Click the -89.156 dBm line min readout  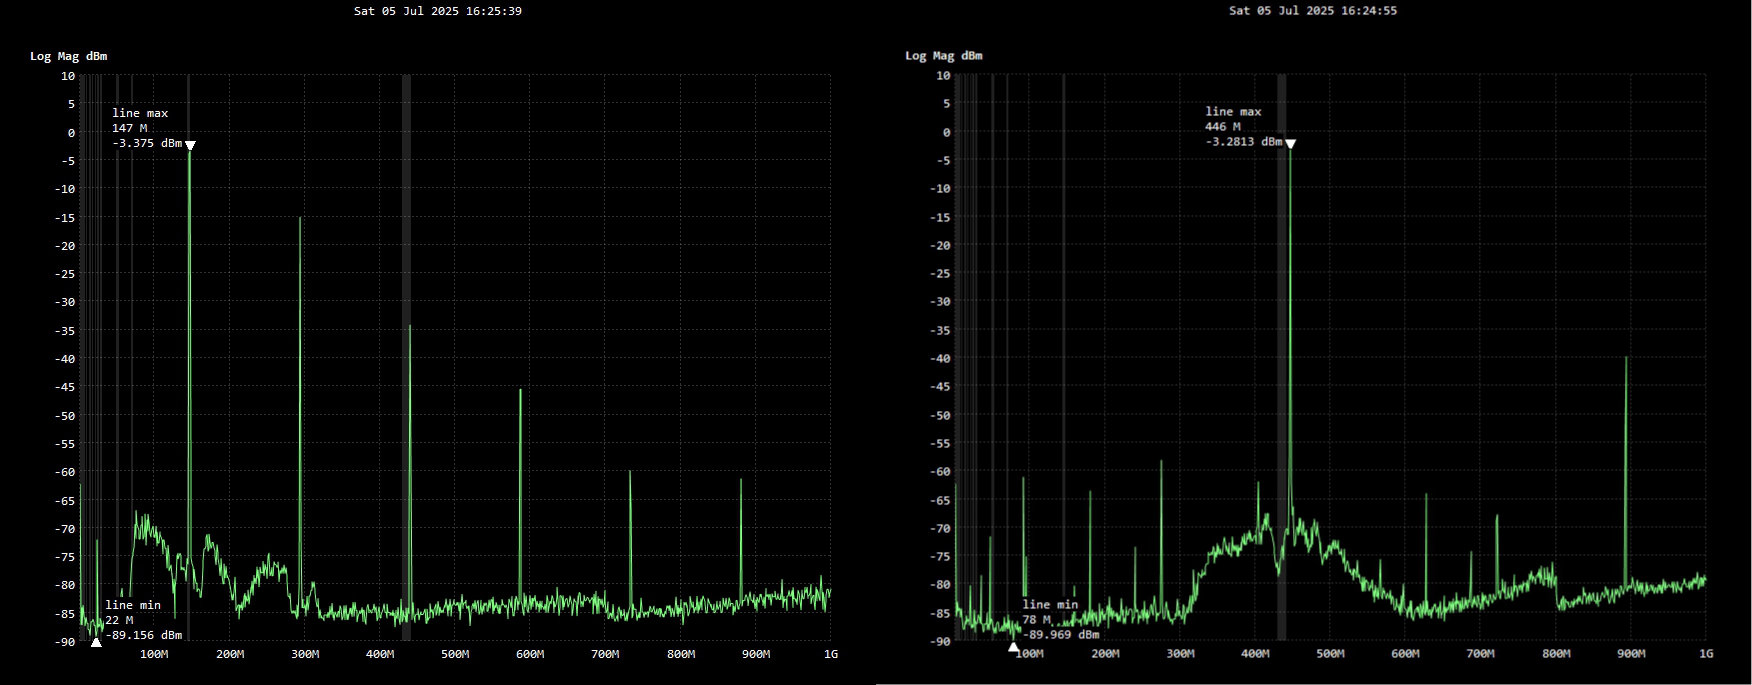point(143,635)
